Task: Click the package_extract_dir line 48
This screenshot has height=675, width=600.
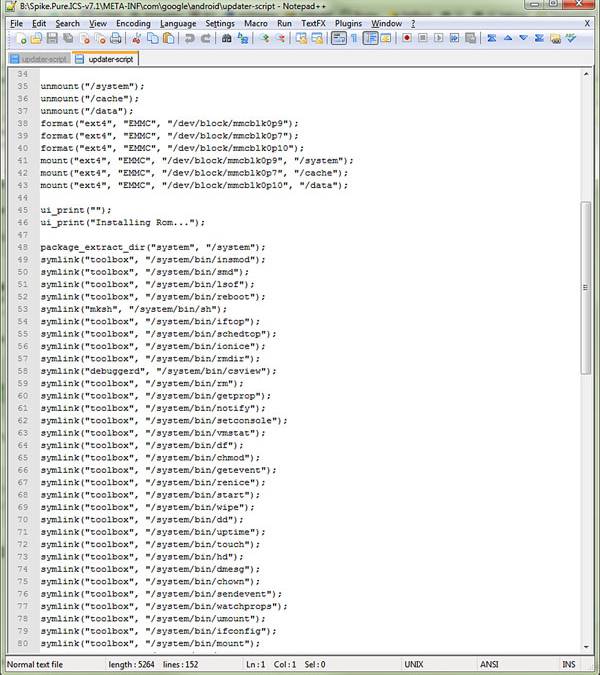Action: (x=153, y=247)
